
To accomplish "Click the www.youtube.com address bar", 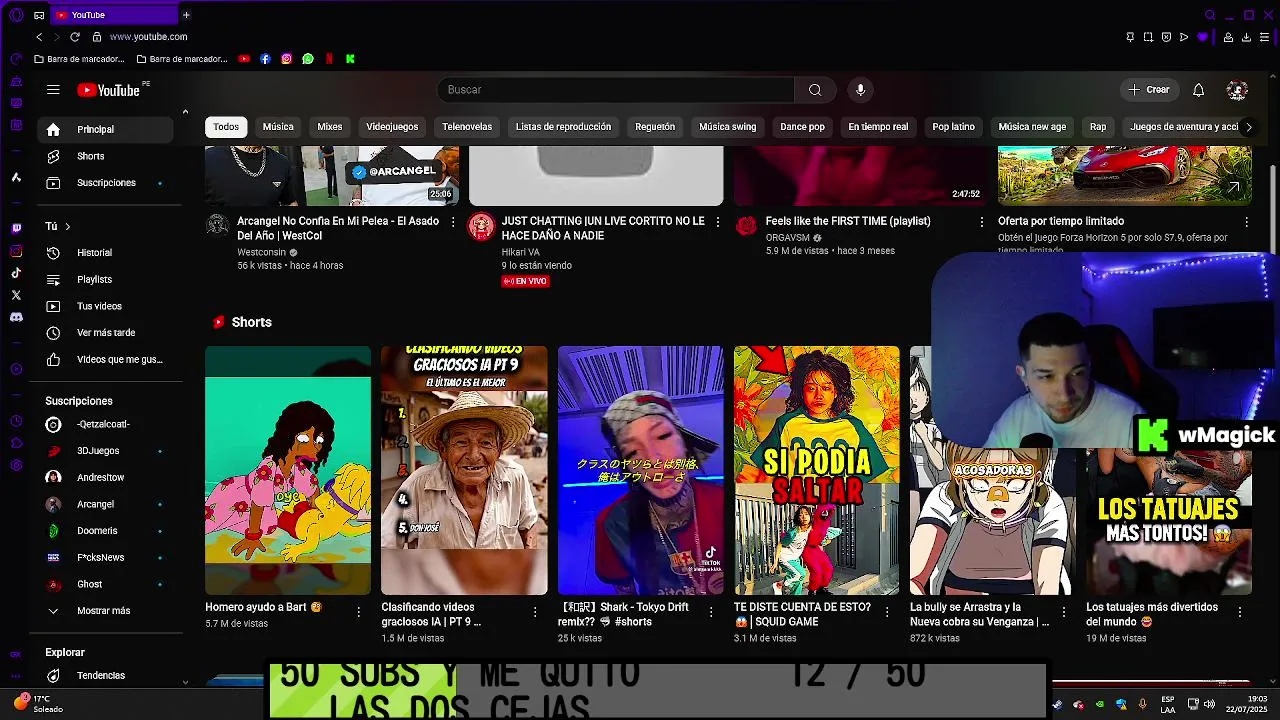I will point(149,37).
